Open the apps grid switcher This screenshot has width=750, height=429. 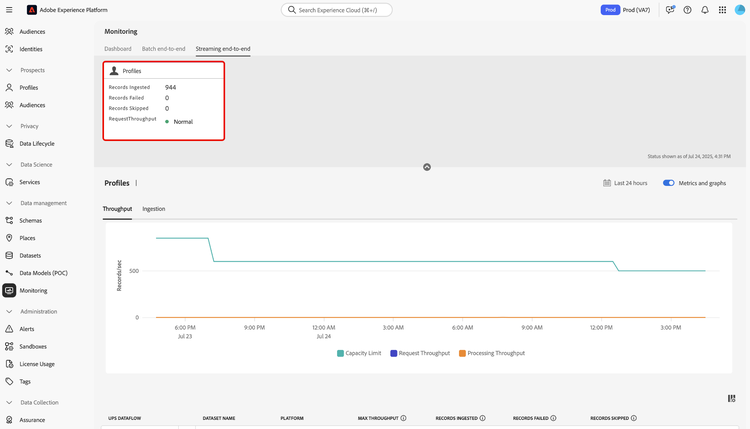point(722,10)
